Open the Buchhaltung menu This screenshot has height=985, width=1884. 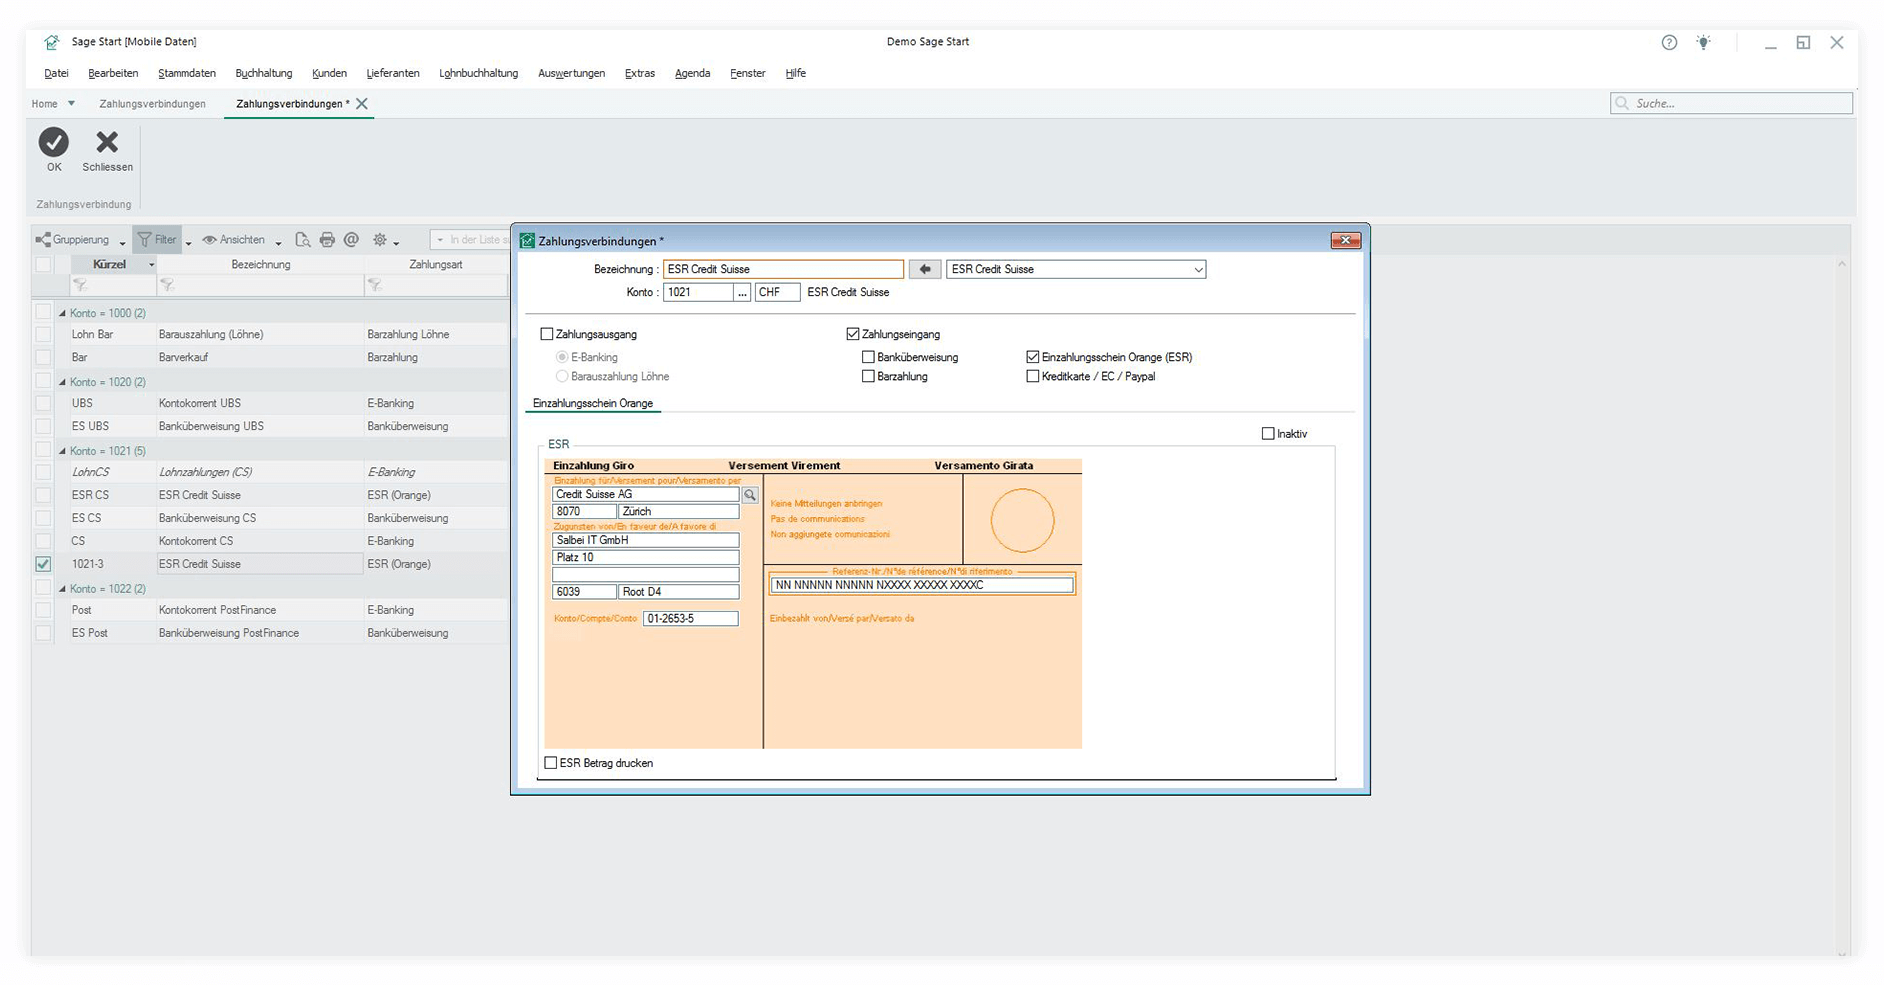tap(264, 73)
